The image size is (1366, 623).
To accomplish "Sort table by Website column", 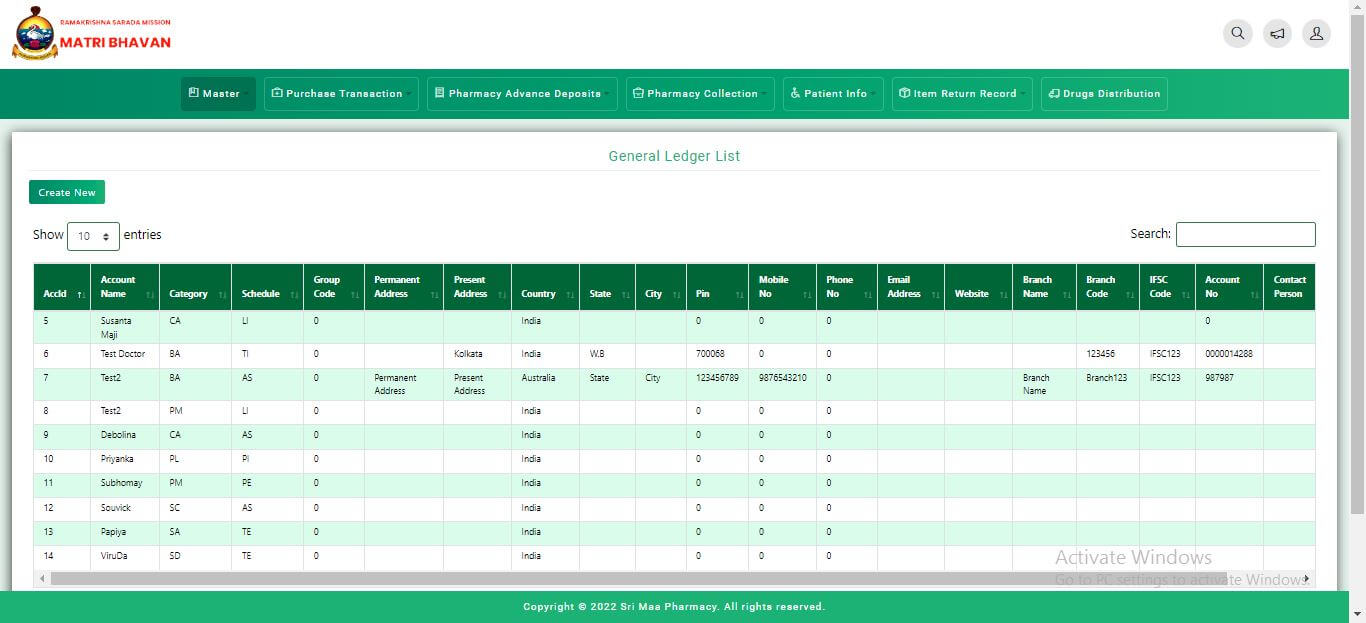I will (978, 287).
